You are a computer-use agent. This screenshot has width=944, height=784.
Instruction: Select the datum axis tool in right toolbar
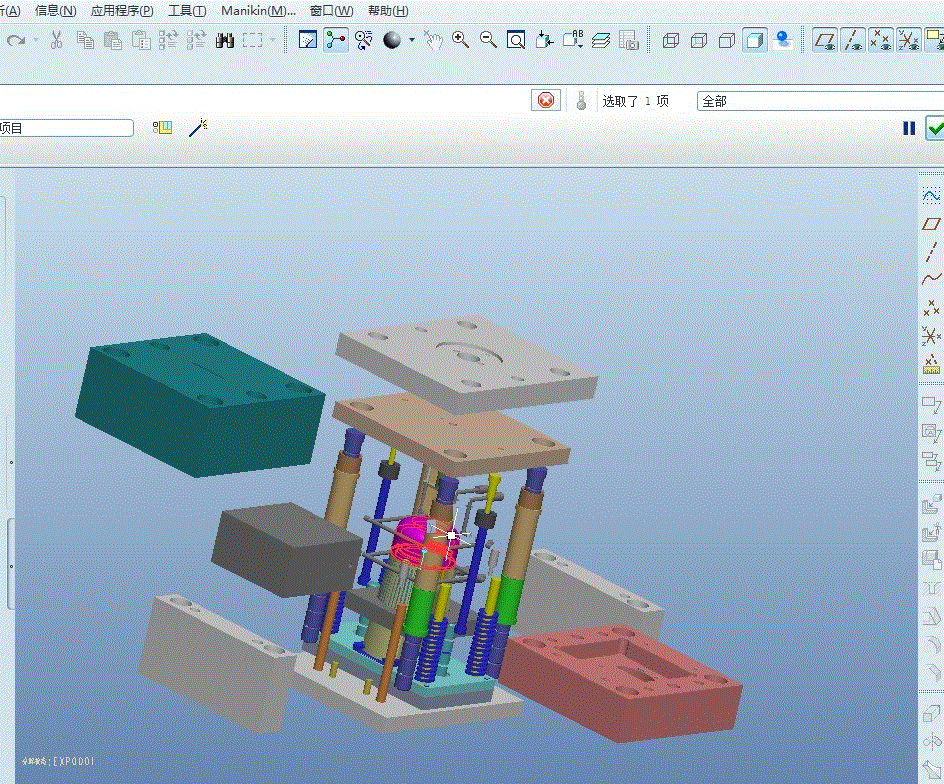tap(931, 252)
